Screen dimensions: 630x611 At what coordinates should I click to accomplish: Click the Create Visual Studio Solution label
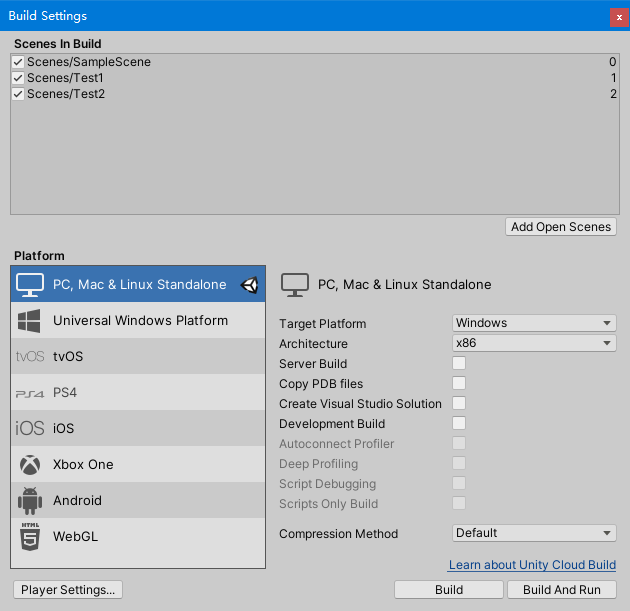360,404
